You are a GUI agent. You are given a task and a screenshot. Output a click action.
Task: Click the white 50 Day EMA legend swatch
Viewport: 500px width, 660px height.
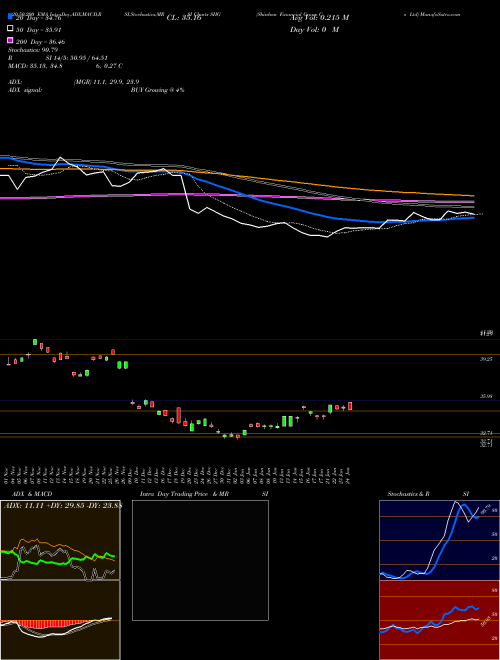coord(10,29)
